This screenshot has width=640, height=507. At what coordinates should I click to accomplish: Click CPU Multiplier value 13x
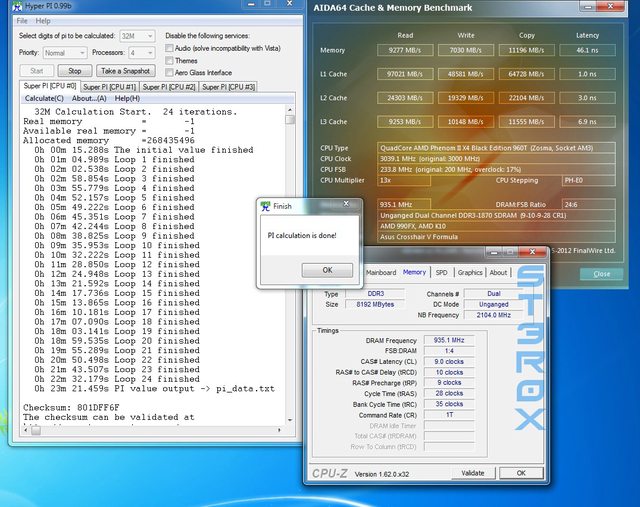click(404, 180)
